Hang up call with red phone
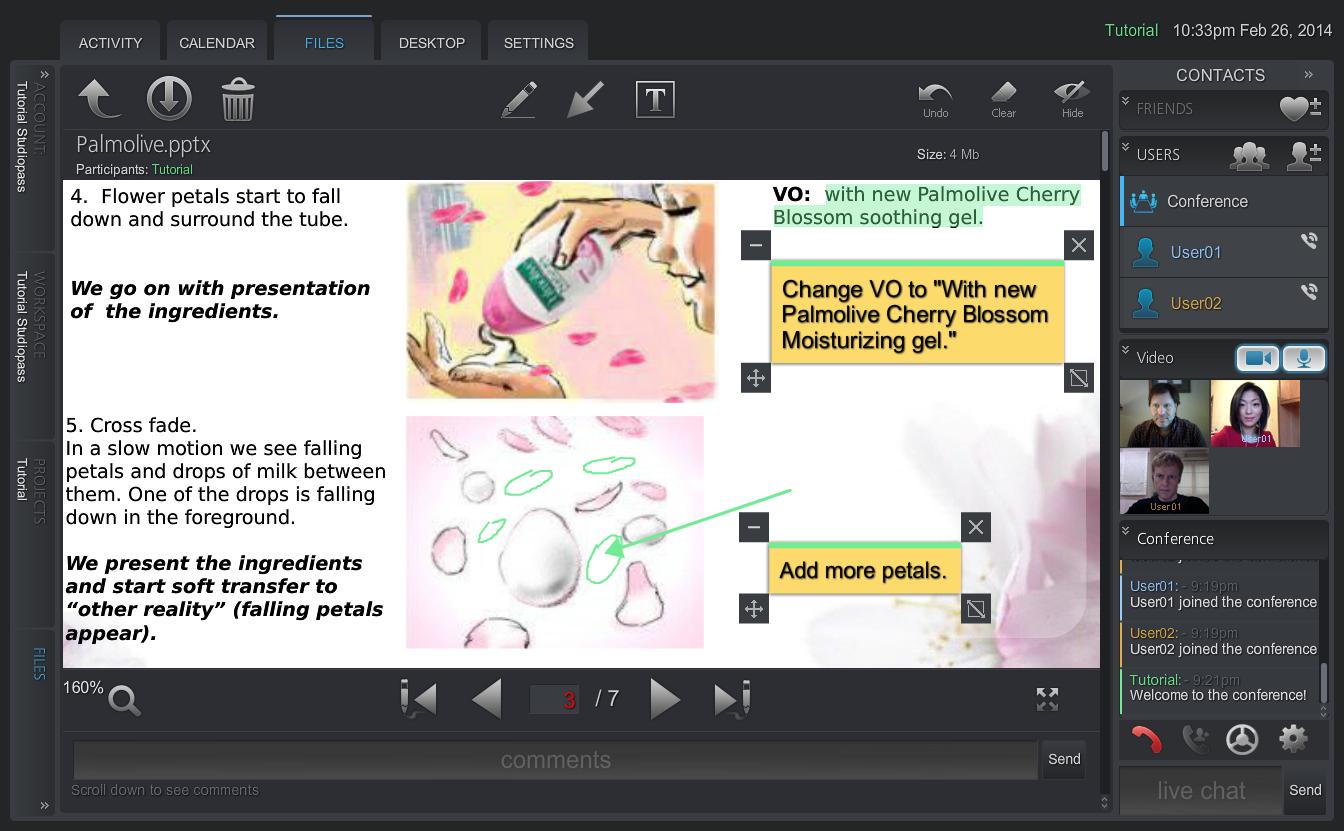The image size is (1344, 831). 1146,739
